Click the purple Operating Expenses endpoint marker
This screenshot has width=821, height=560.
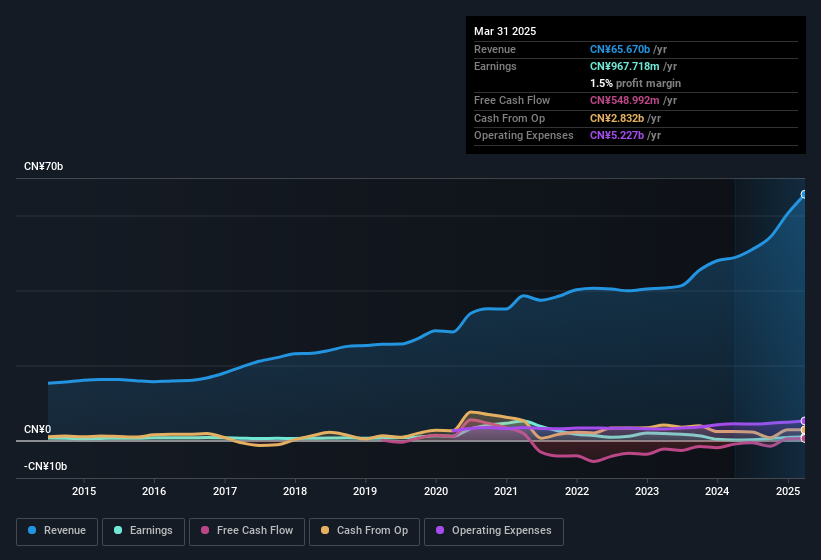tap(804, 421)
